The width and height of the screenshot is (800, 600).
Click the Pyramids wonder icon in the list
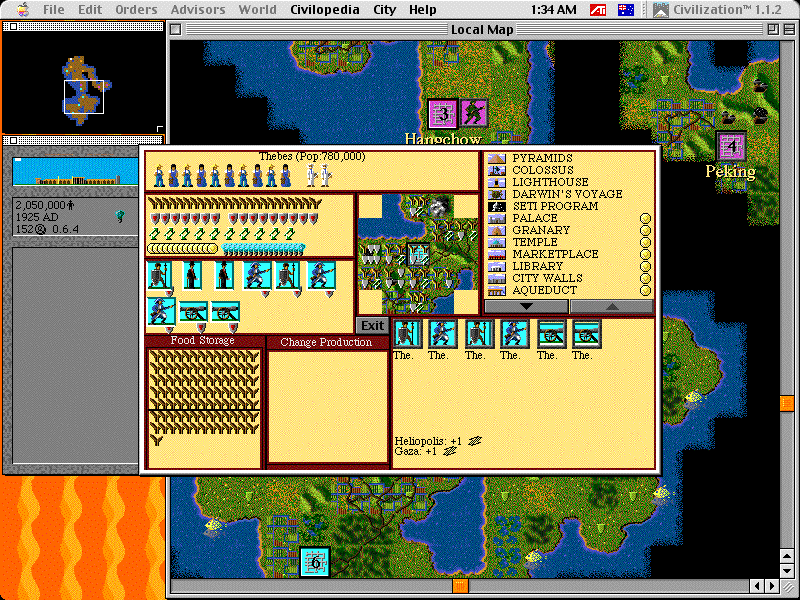(496, 158)
